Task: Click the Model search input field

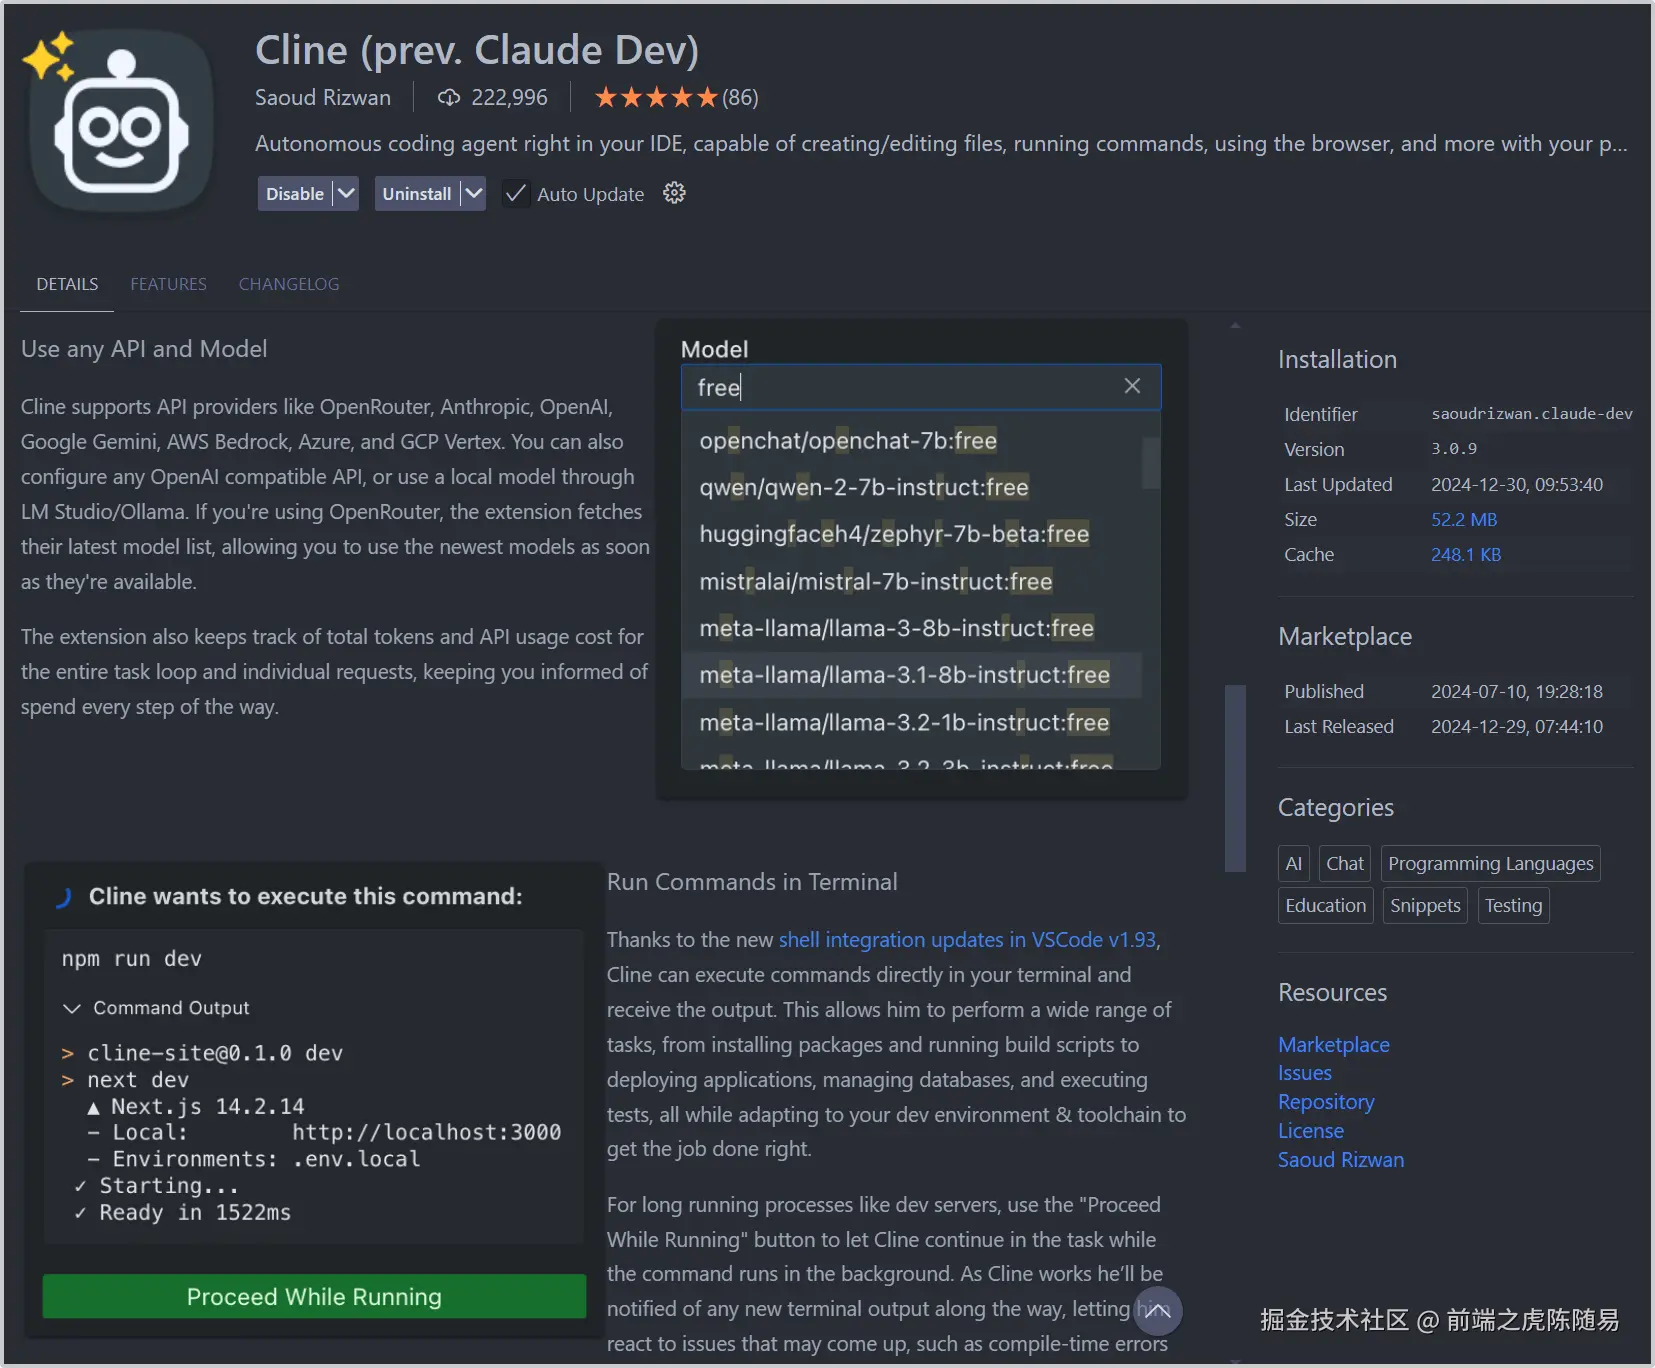Action: [x=921, y=387]
